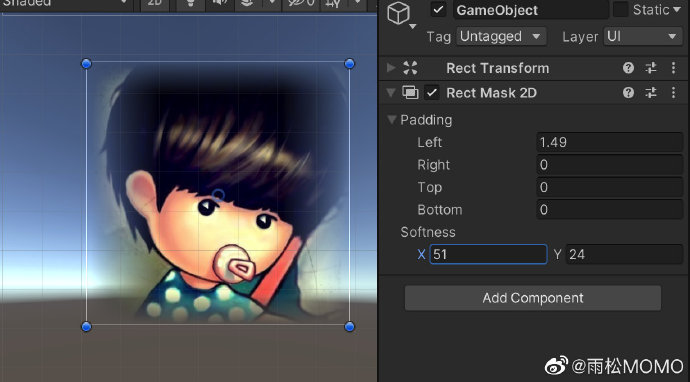Viewport: 690px width, 382px height.
Task: Click the top-left blue rect handle
Action: [86, 64]
